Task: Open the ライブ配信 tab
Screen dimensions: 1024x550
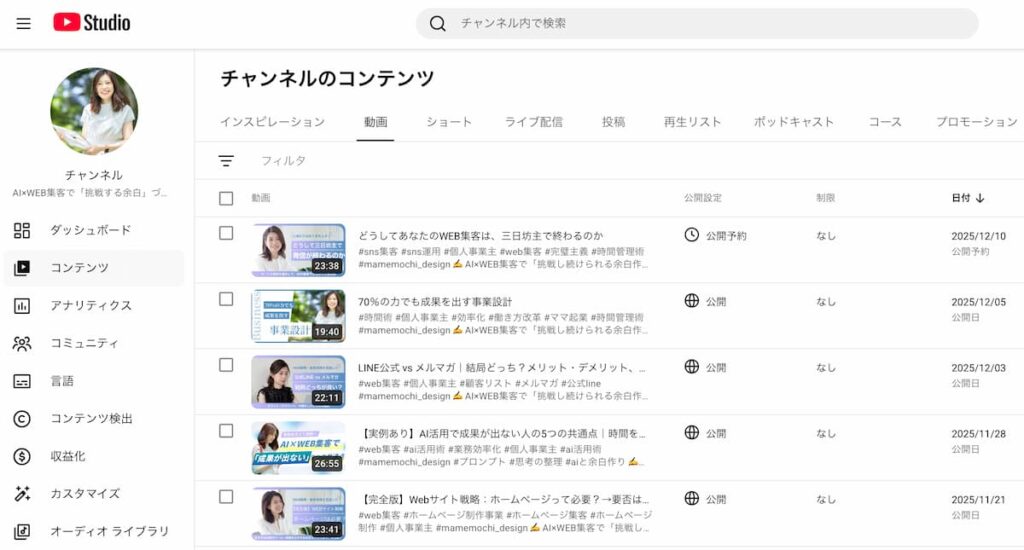Action: (x=534, y=122)
